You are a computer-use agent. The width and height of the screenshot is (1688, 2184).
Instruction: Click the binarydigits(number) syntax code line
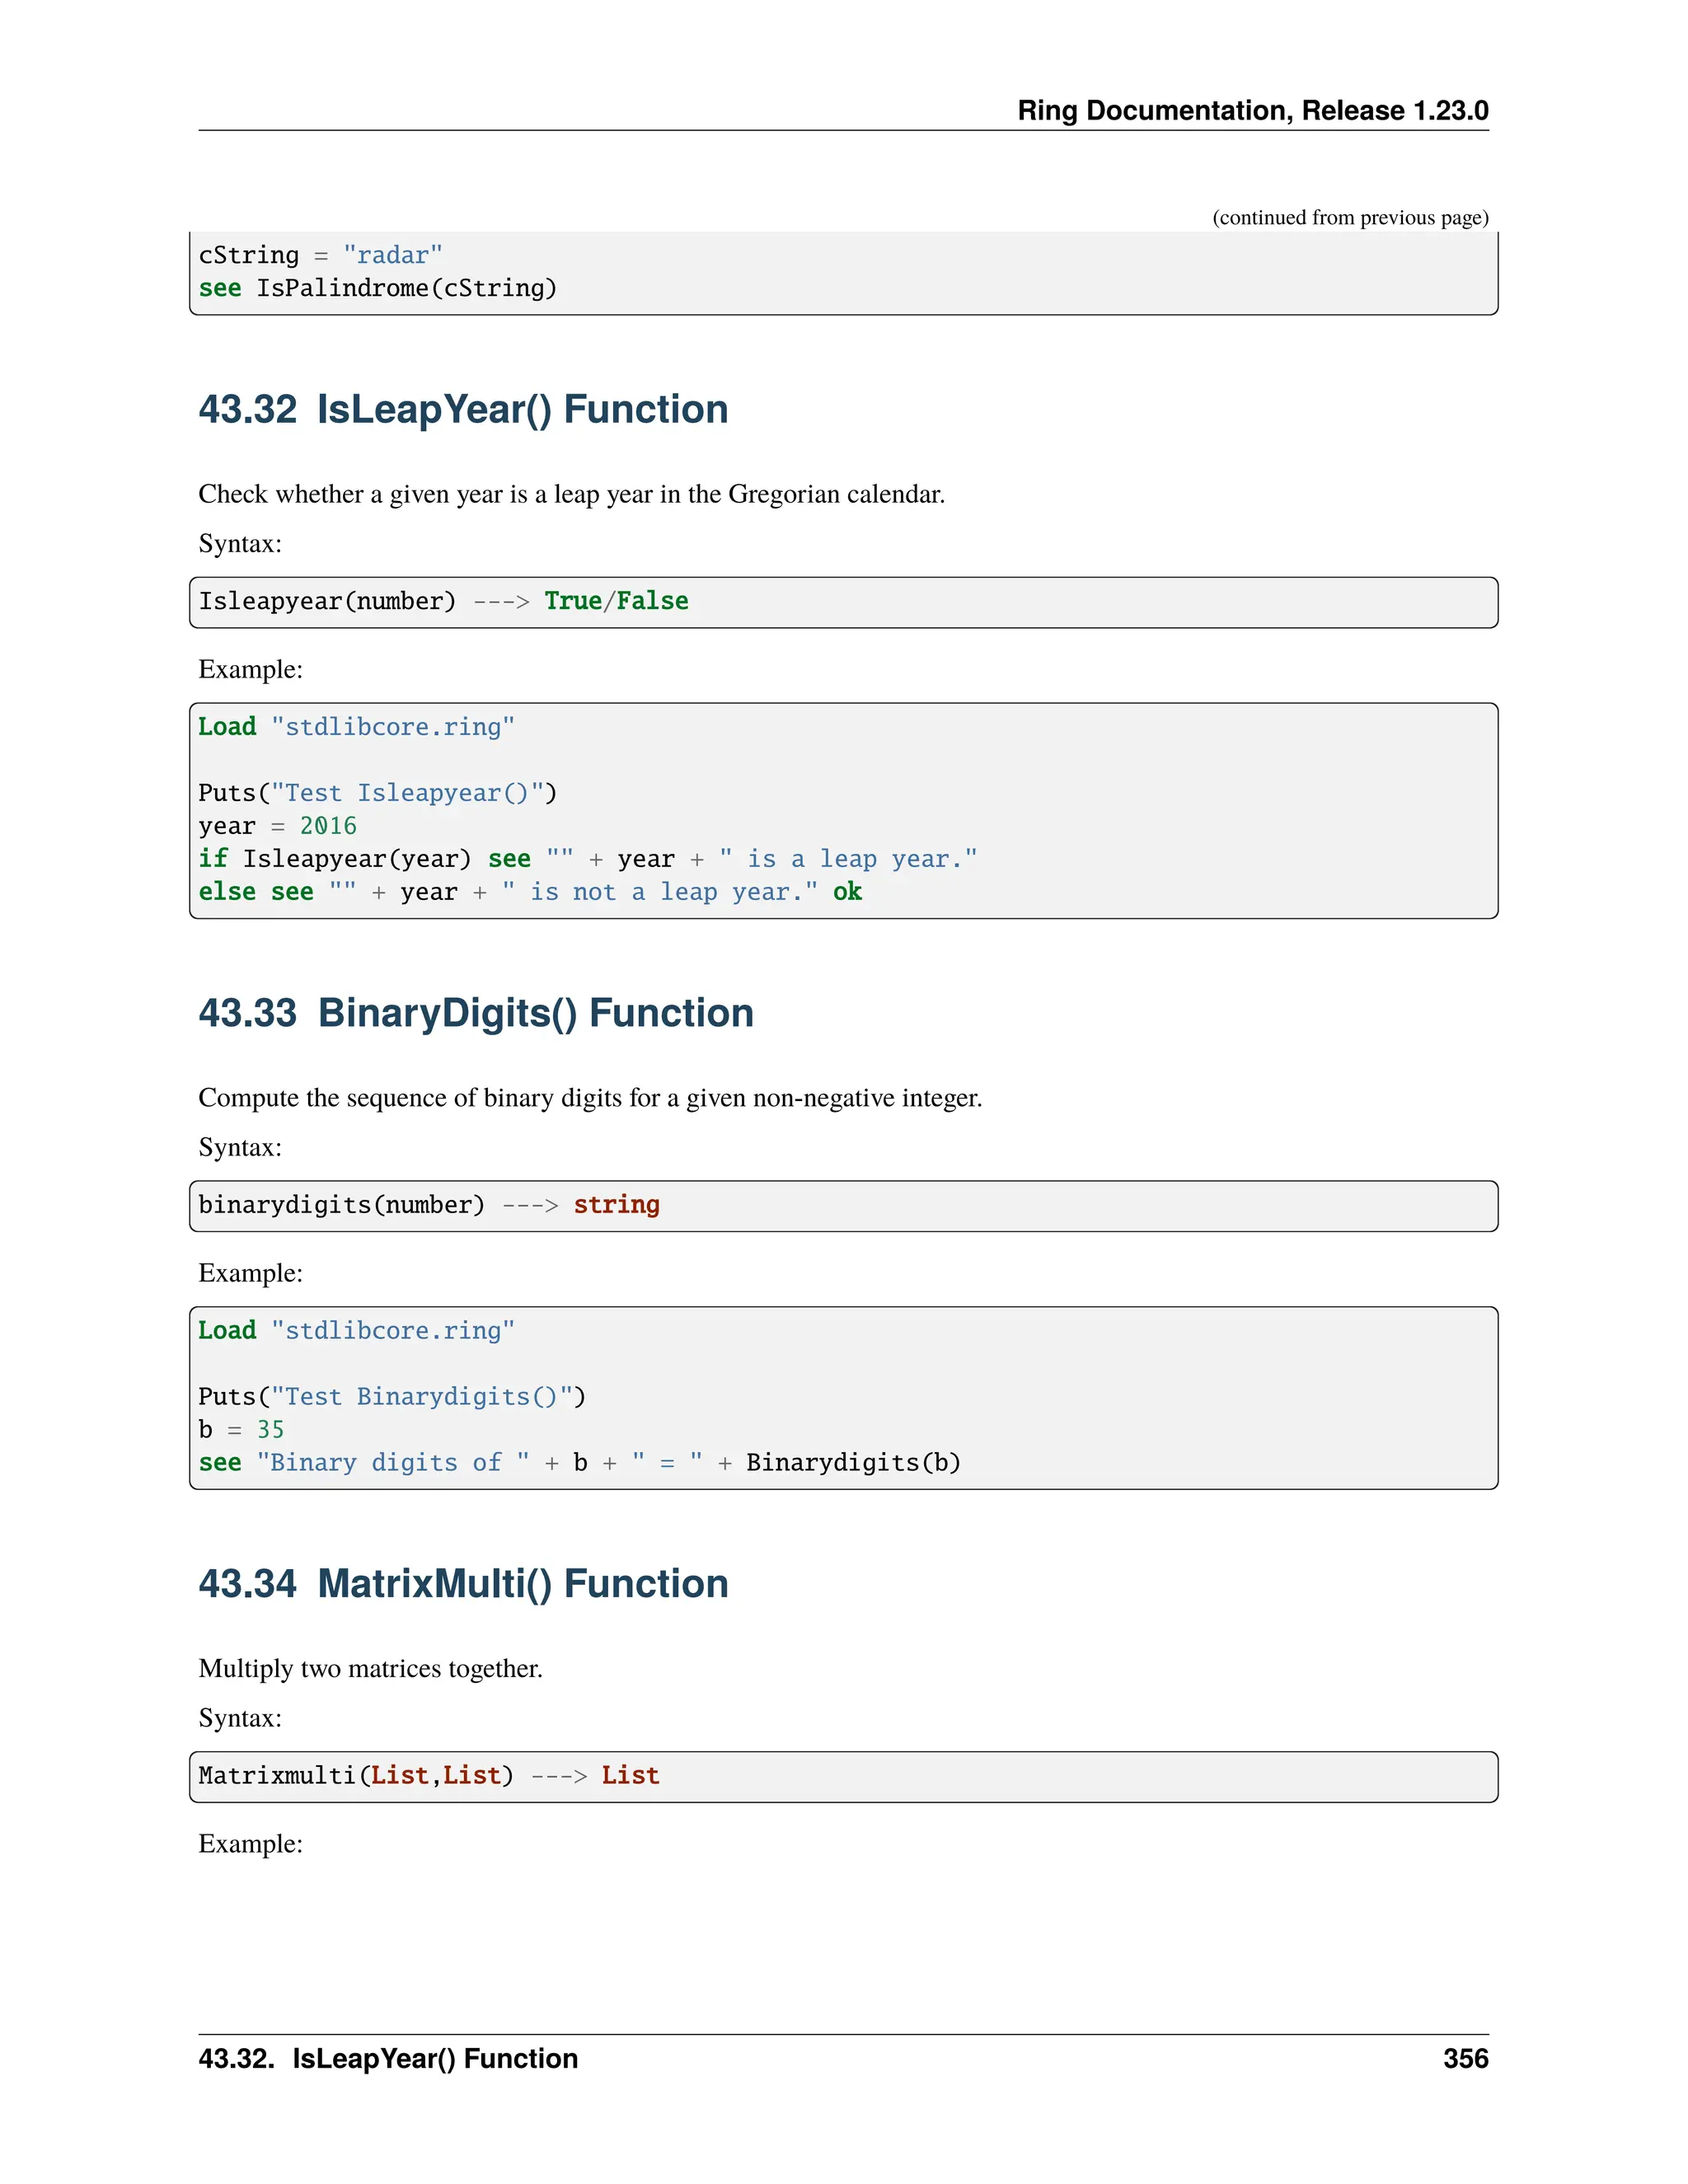tap(428, 1205)
